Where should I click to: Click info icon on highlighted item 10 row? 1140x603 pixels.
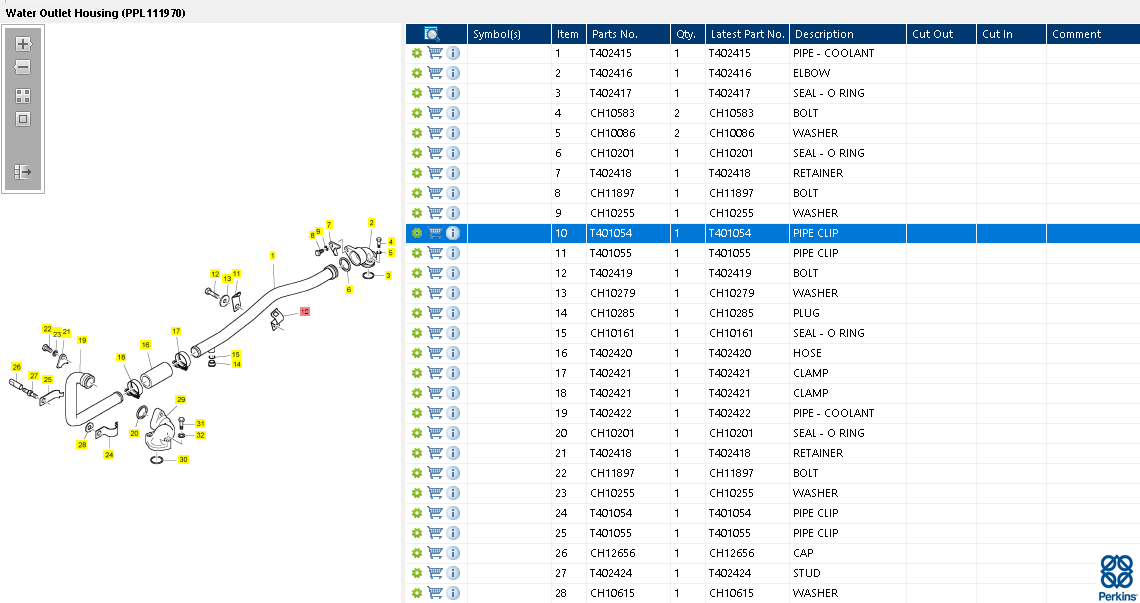click(x=453, y=233)
